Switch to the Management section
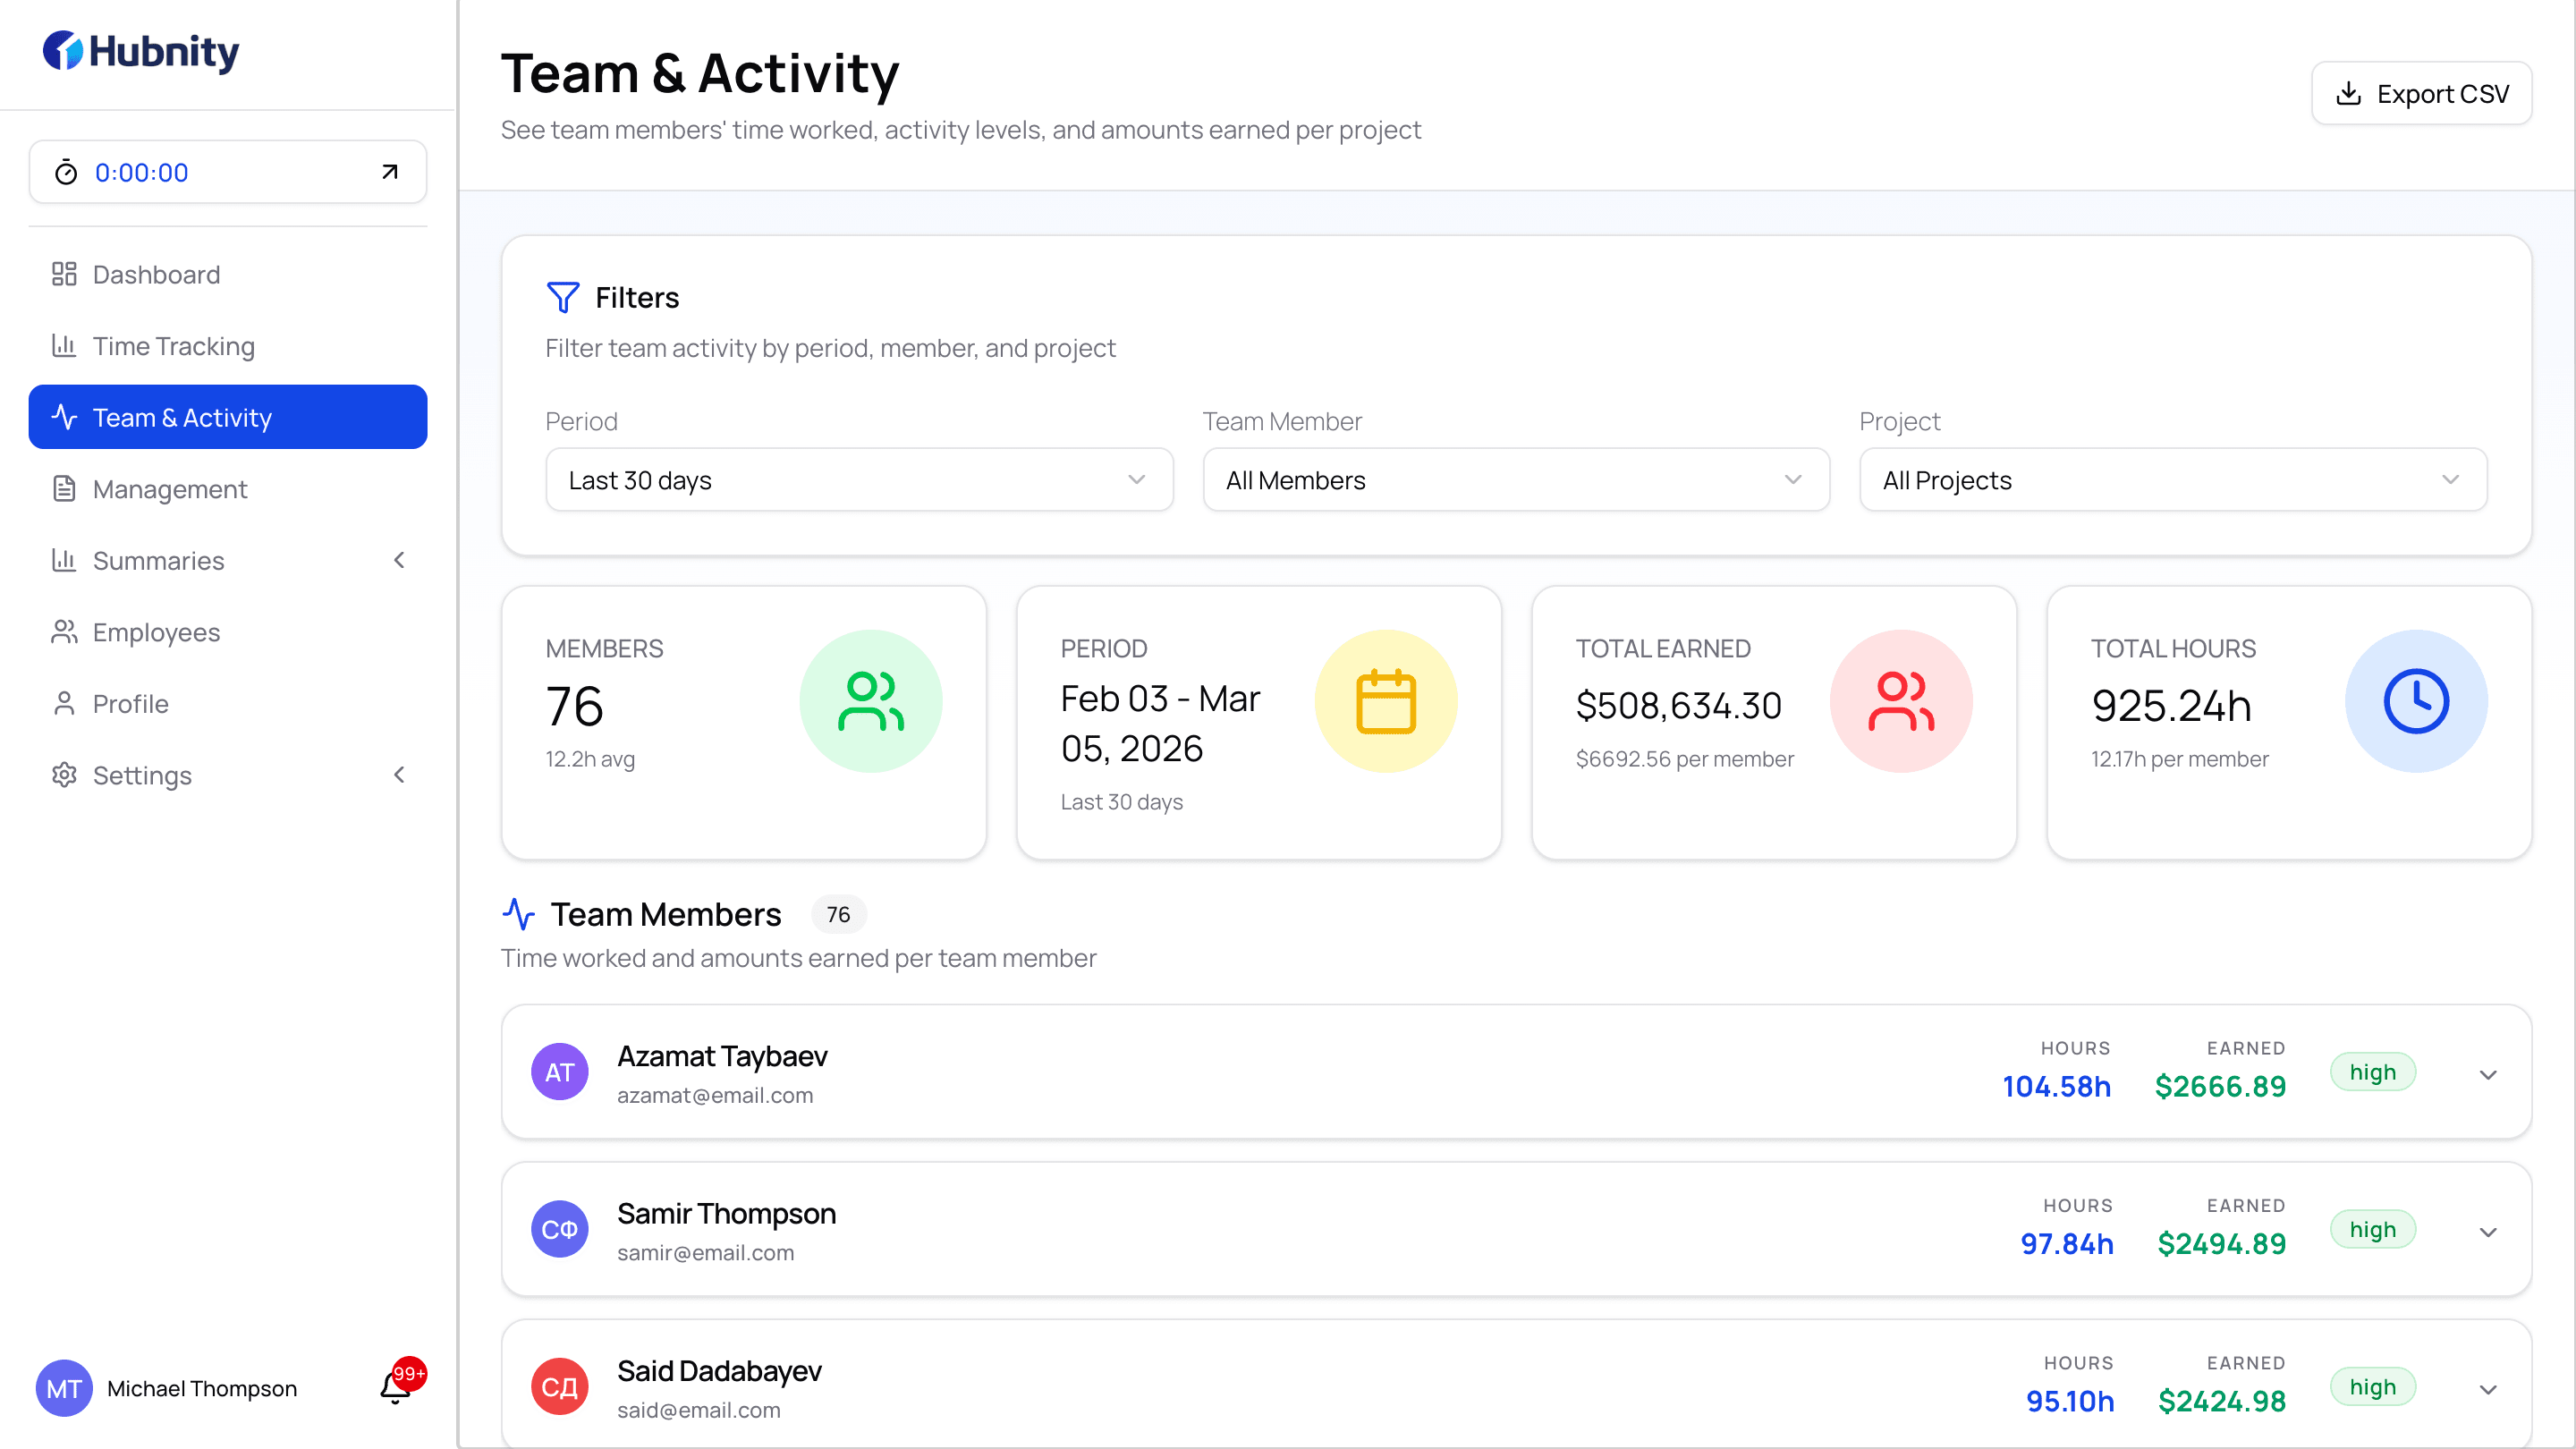 tap(169, 489)
